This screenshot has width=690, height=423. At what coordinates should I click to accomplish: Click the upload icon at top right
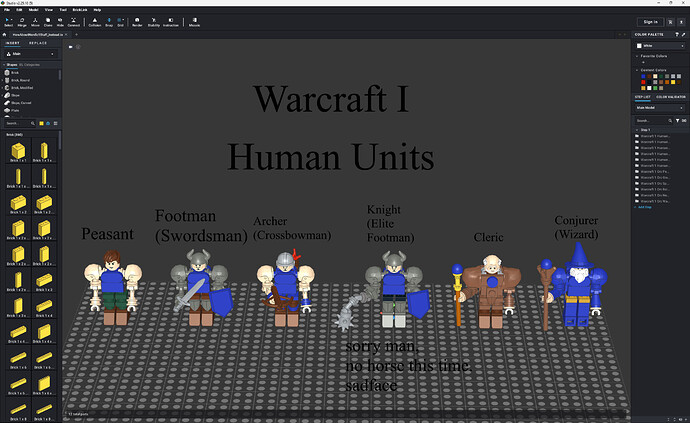[x=681, y=22]
